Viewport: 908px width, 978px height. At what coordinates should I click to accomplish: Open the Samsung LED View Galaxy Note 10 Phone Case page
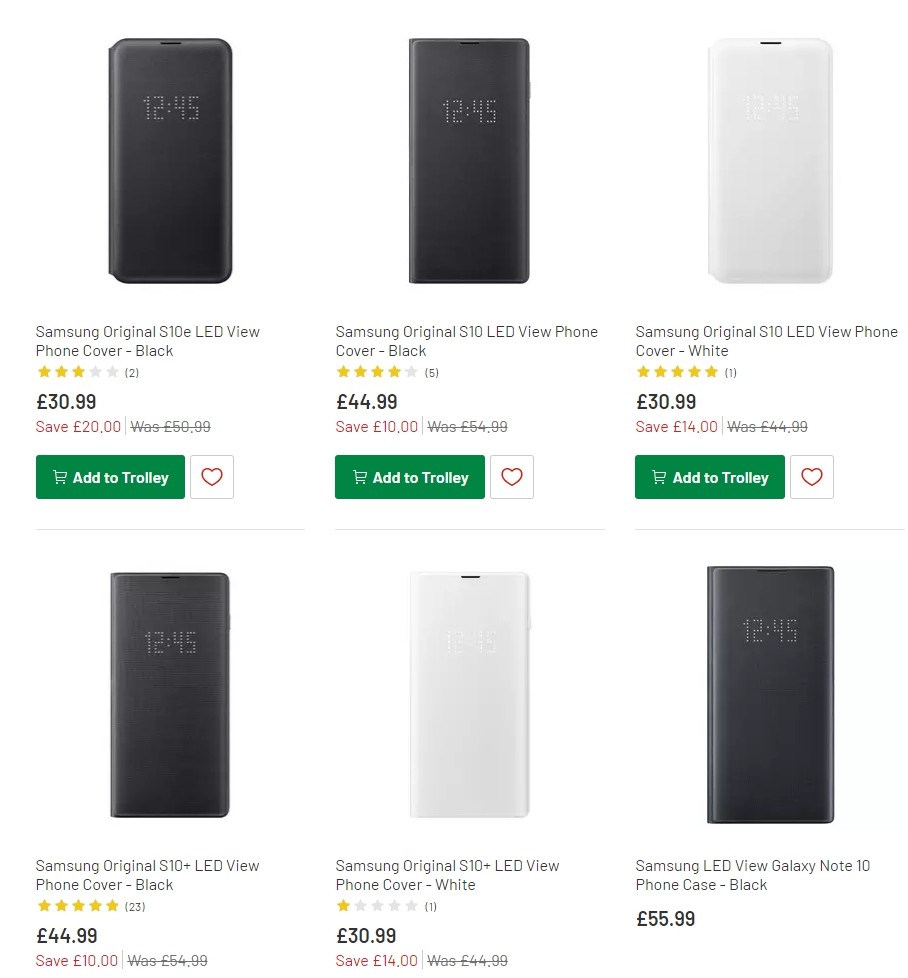(x=753, y=875)
